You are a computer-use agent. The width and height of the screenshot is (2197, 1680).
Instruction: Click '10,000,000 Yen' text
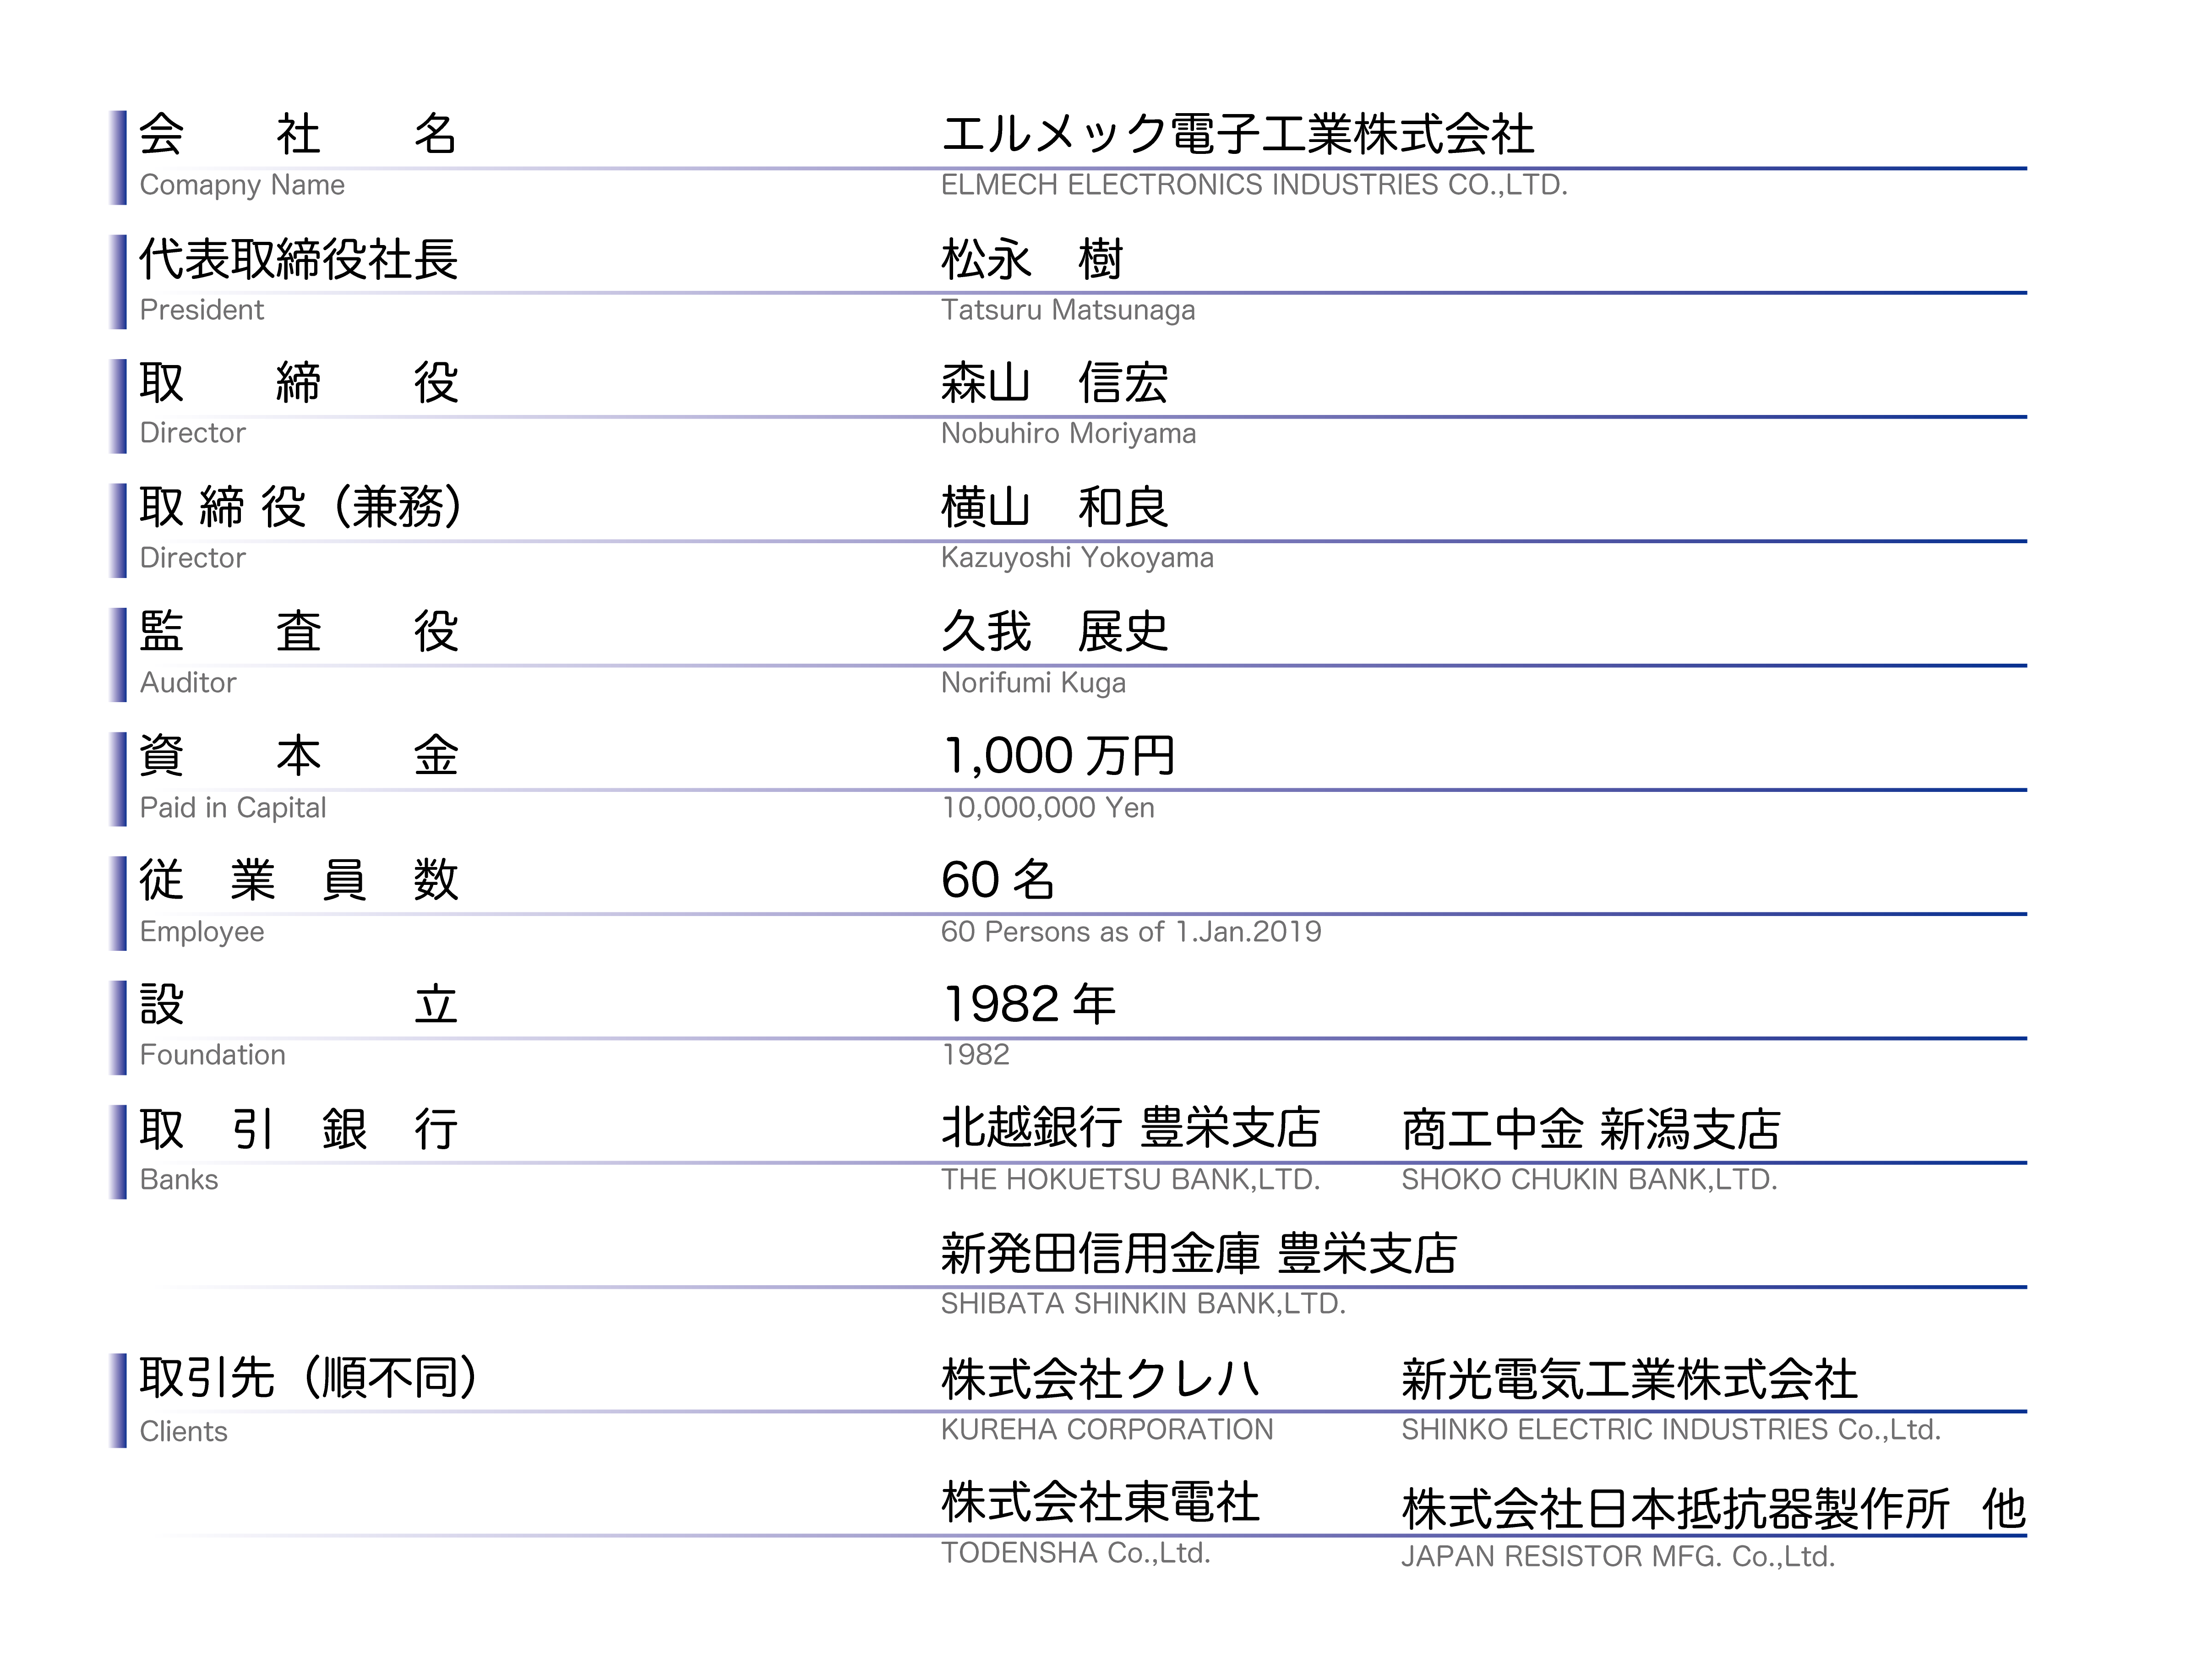[1048, 808]
